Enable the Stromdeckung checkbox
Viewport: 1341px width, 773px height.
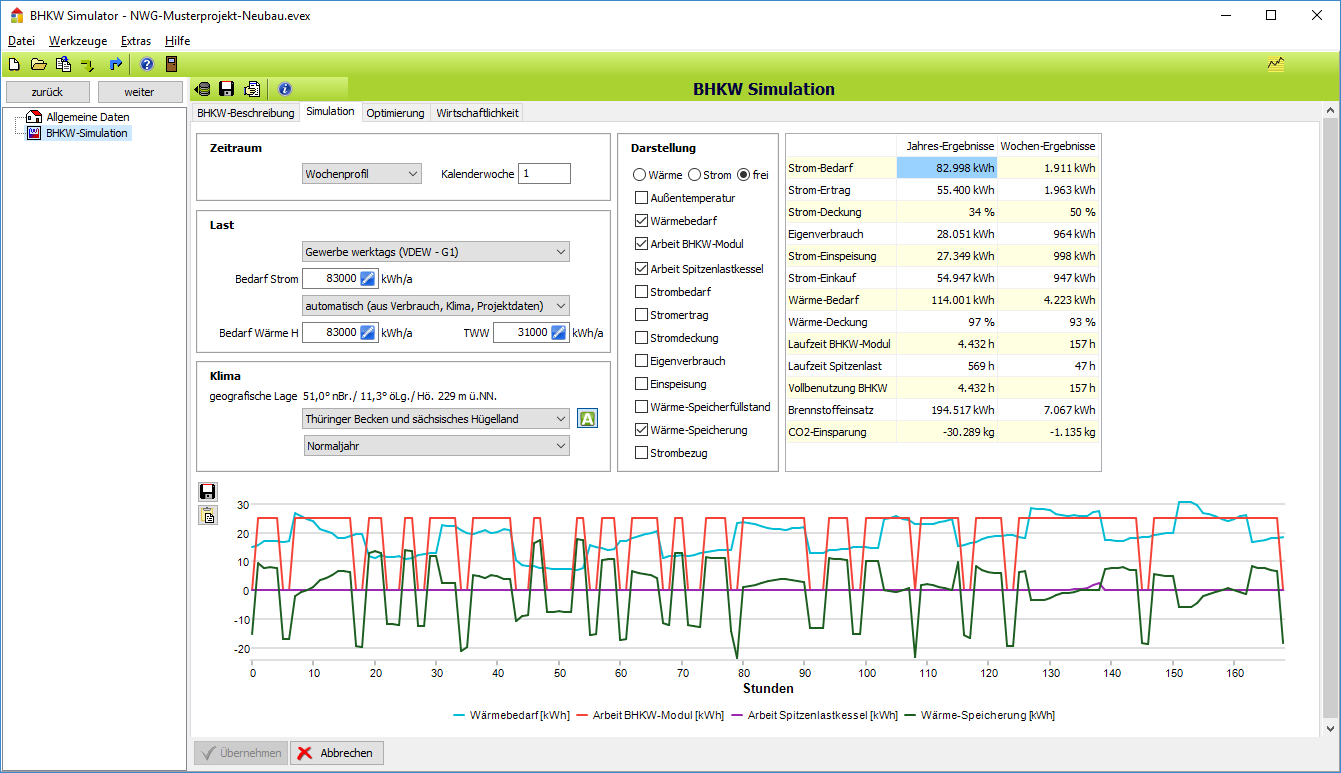[x=641, y=338]
